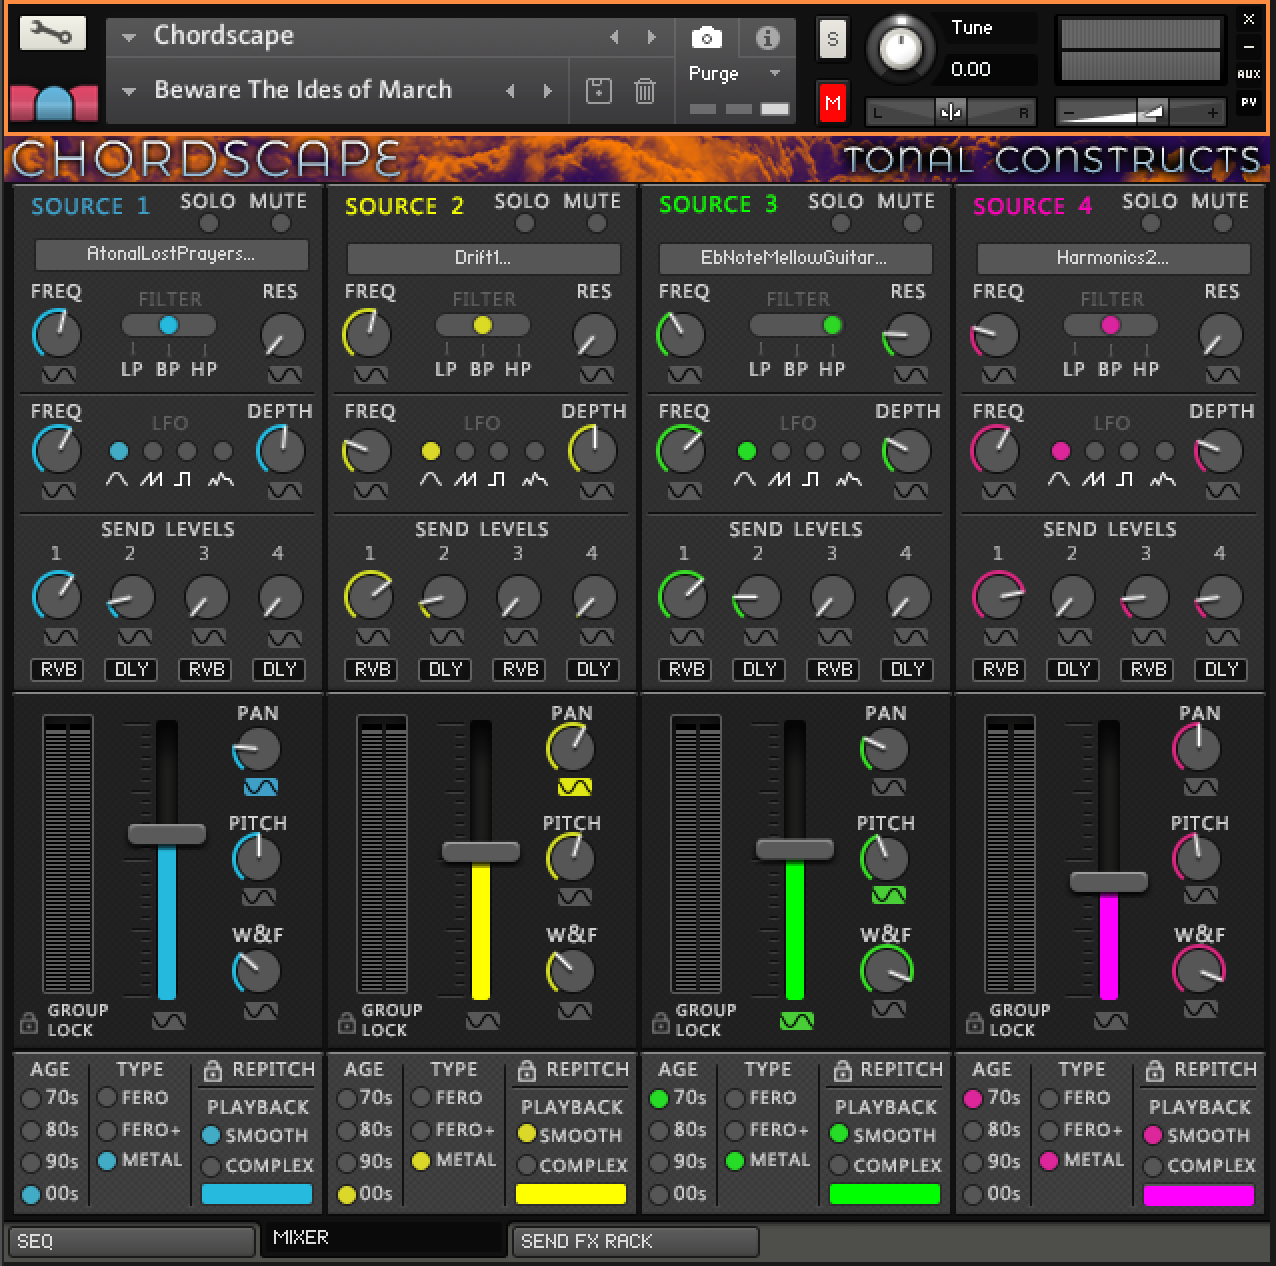Click the red M mute button
The image size is (1276, 1266).
(x=832, y=103)
